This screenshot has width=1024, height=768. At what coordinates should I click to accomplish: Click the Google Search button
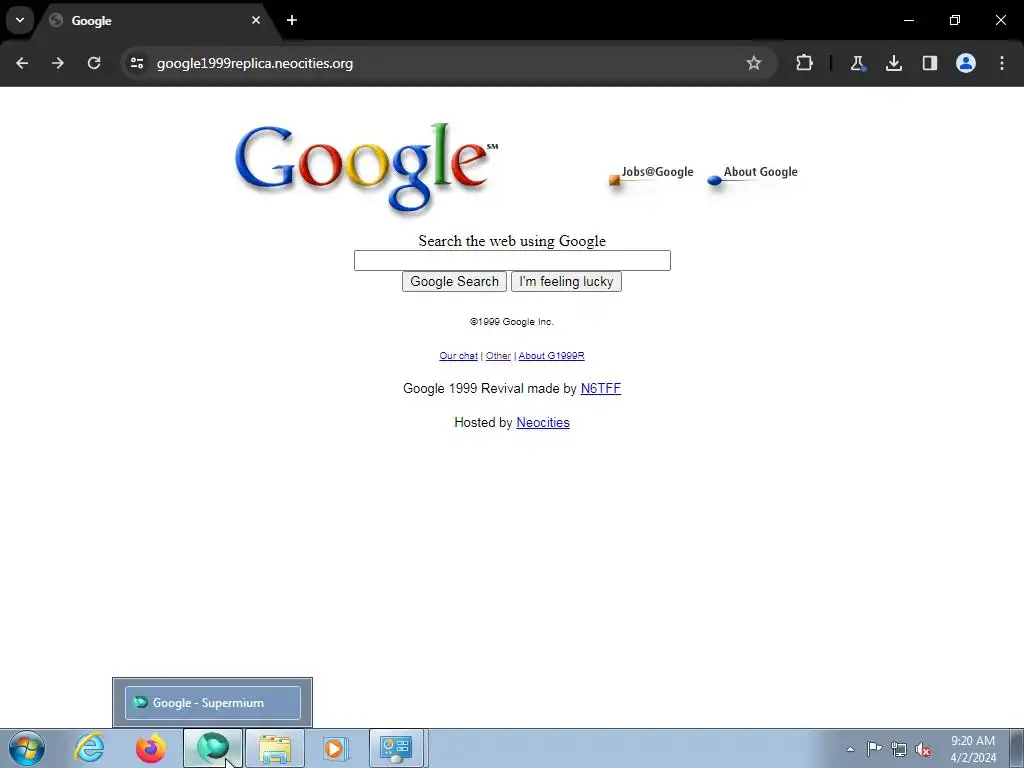[455, 281]
